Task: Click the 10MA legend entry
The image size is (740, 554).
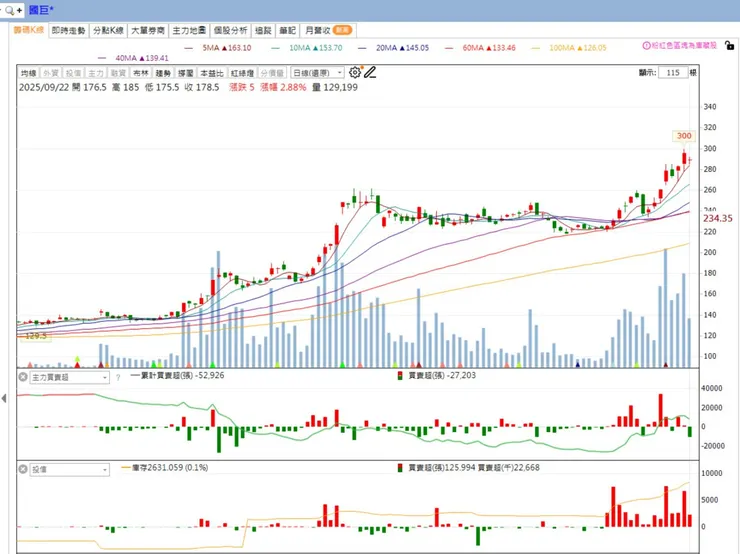Action: pyautogui.click(x=307, y=48)
